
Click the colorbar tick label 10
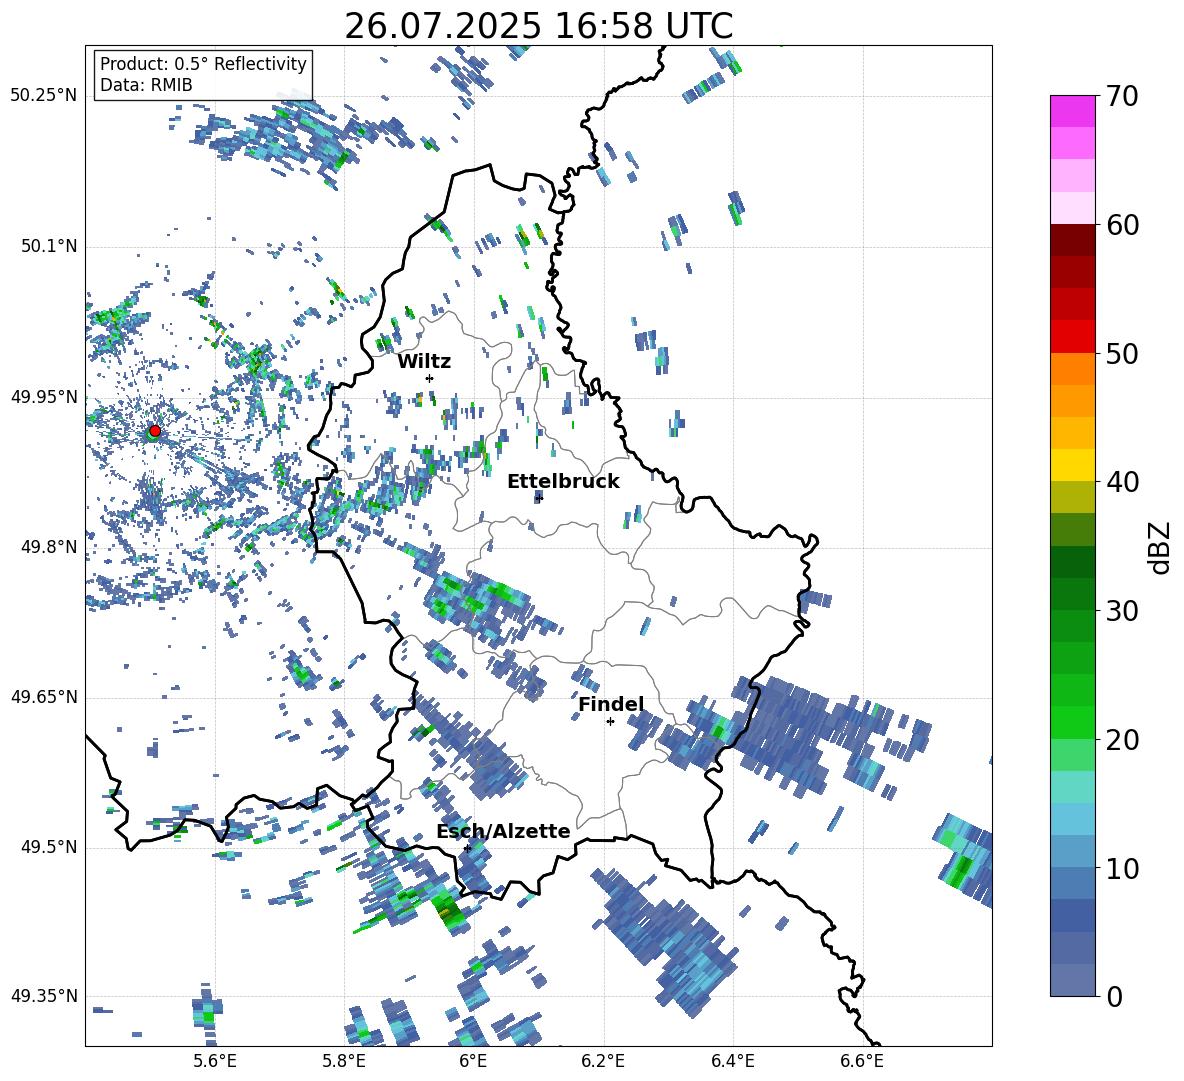[1122, 868]
